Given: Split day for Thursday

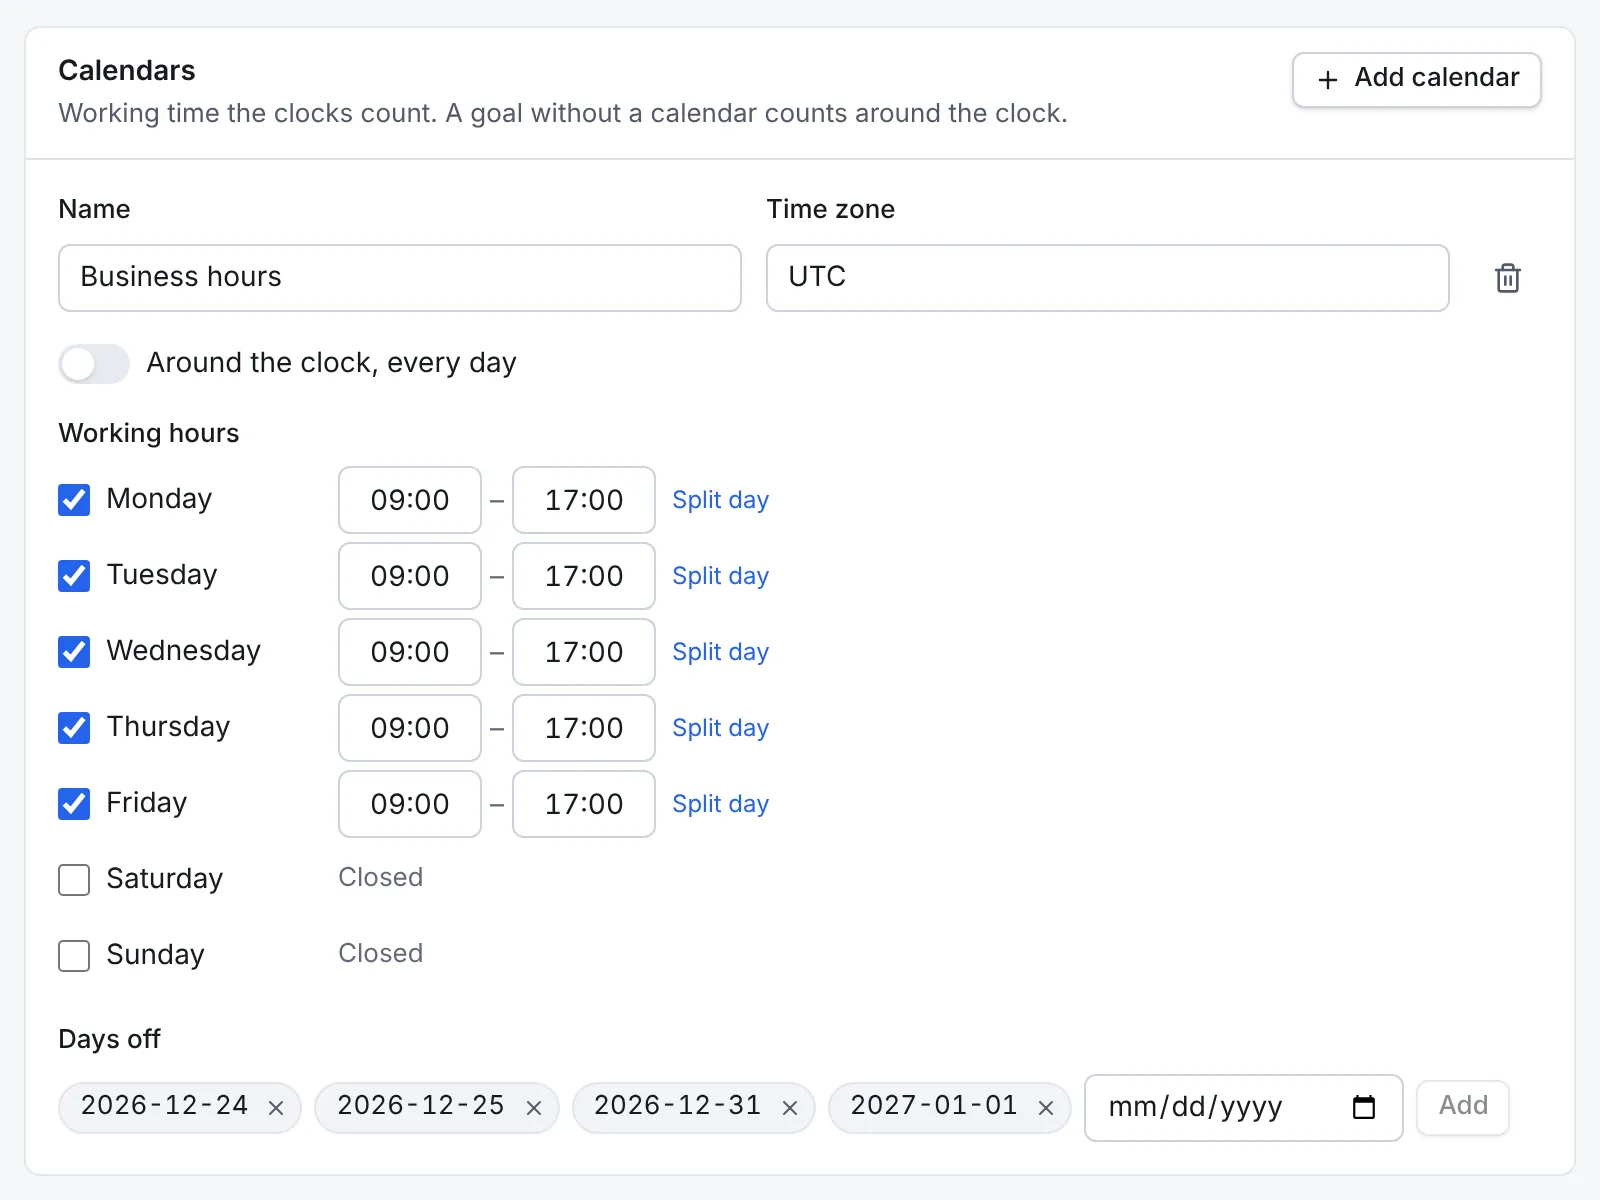Looking at the screenshot, I should [x=720, y=728].
